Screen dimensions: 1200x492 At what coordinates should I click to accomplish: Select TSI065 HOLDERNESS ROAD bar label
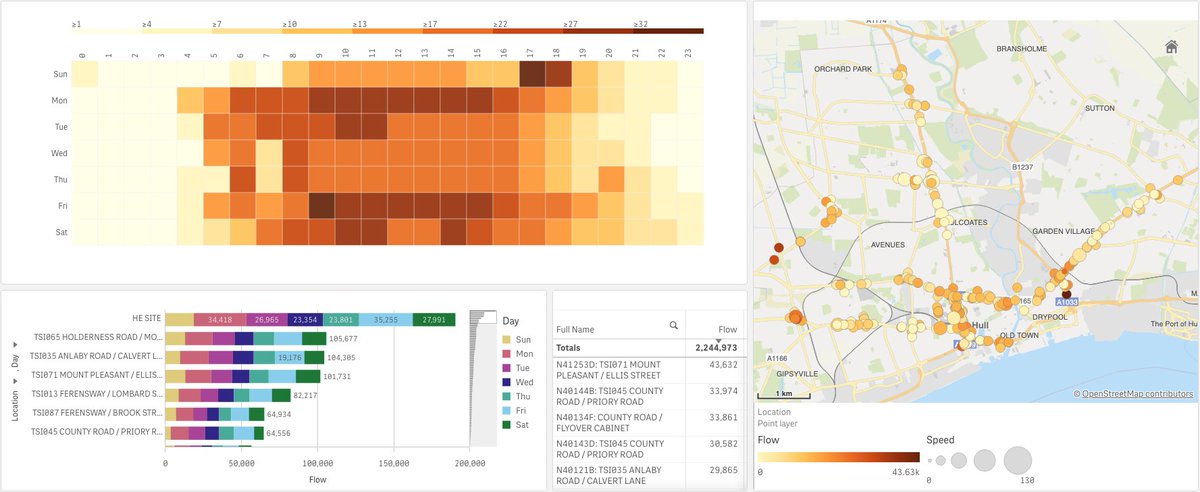pos(97,338)
